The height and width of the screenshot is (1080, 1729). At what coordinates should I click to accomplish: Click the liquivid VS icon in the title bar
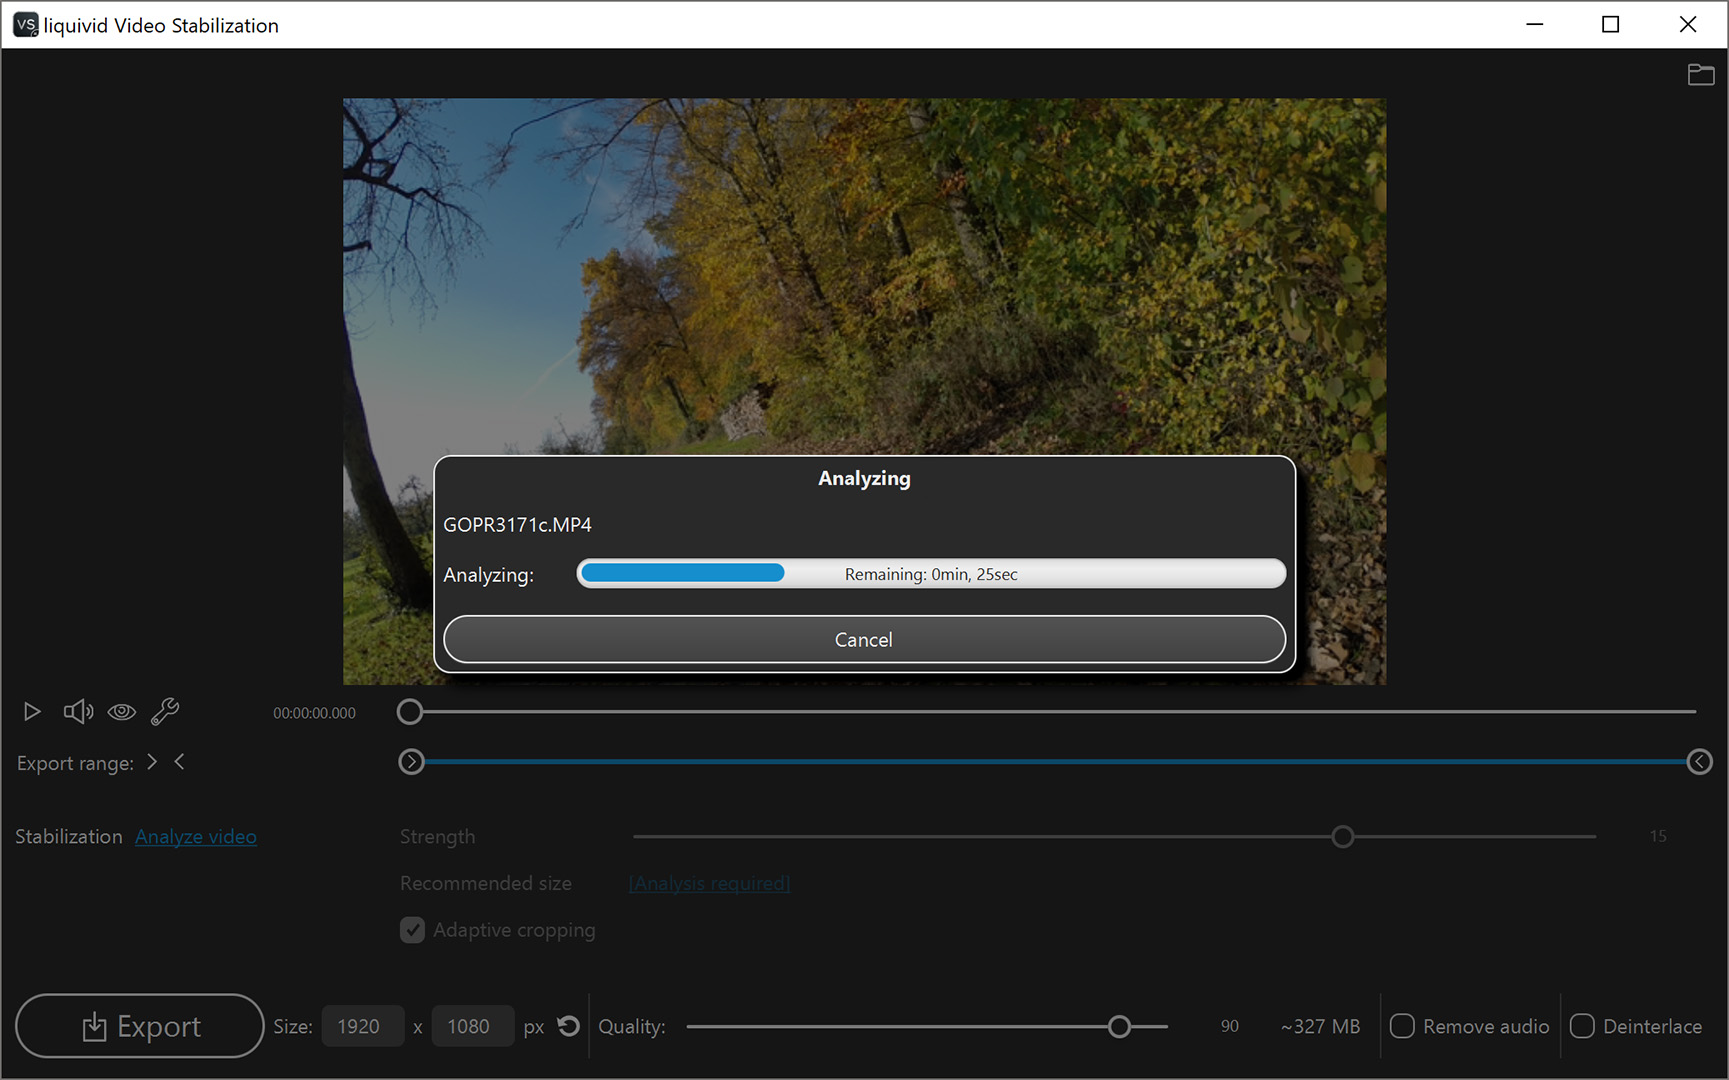(x=24, y=24)
